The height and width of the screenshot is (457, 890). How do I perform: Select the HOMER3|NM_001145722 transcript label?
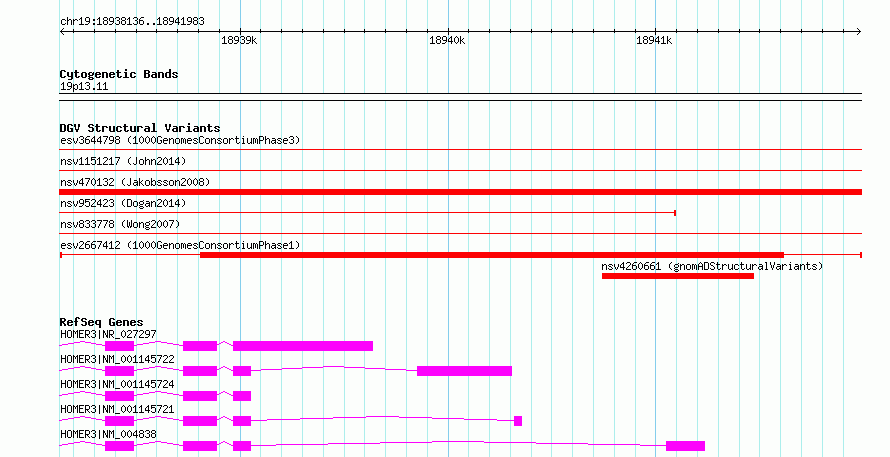tap(117, 359)
